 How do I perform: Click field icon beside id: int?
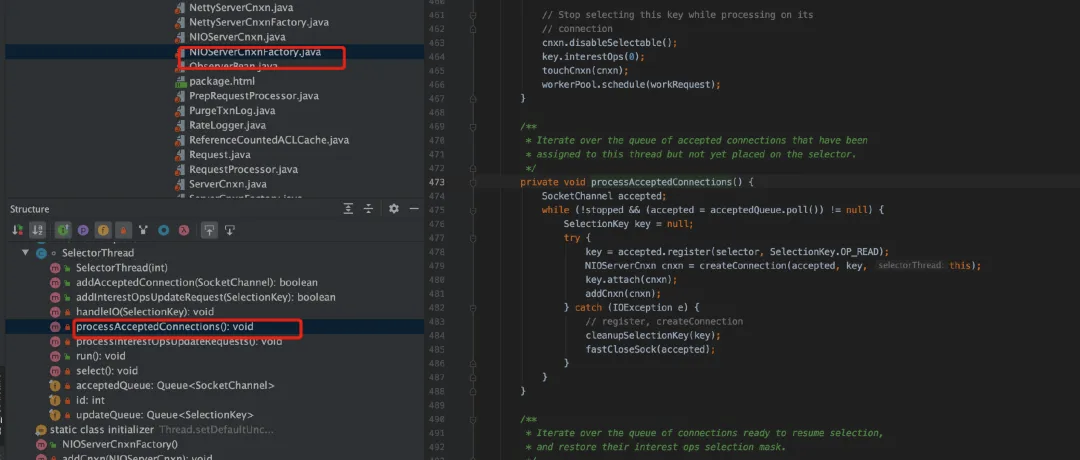point(55,401)
